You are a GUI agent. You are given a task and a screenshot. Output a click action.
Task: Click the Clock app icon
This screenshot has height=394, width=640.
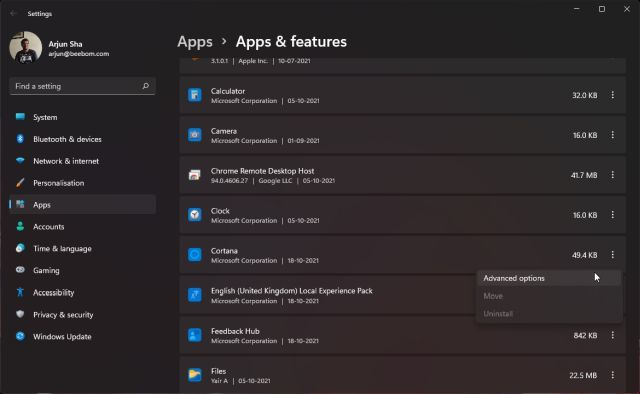(x=195, y=215)
